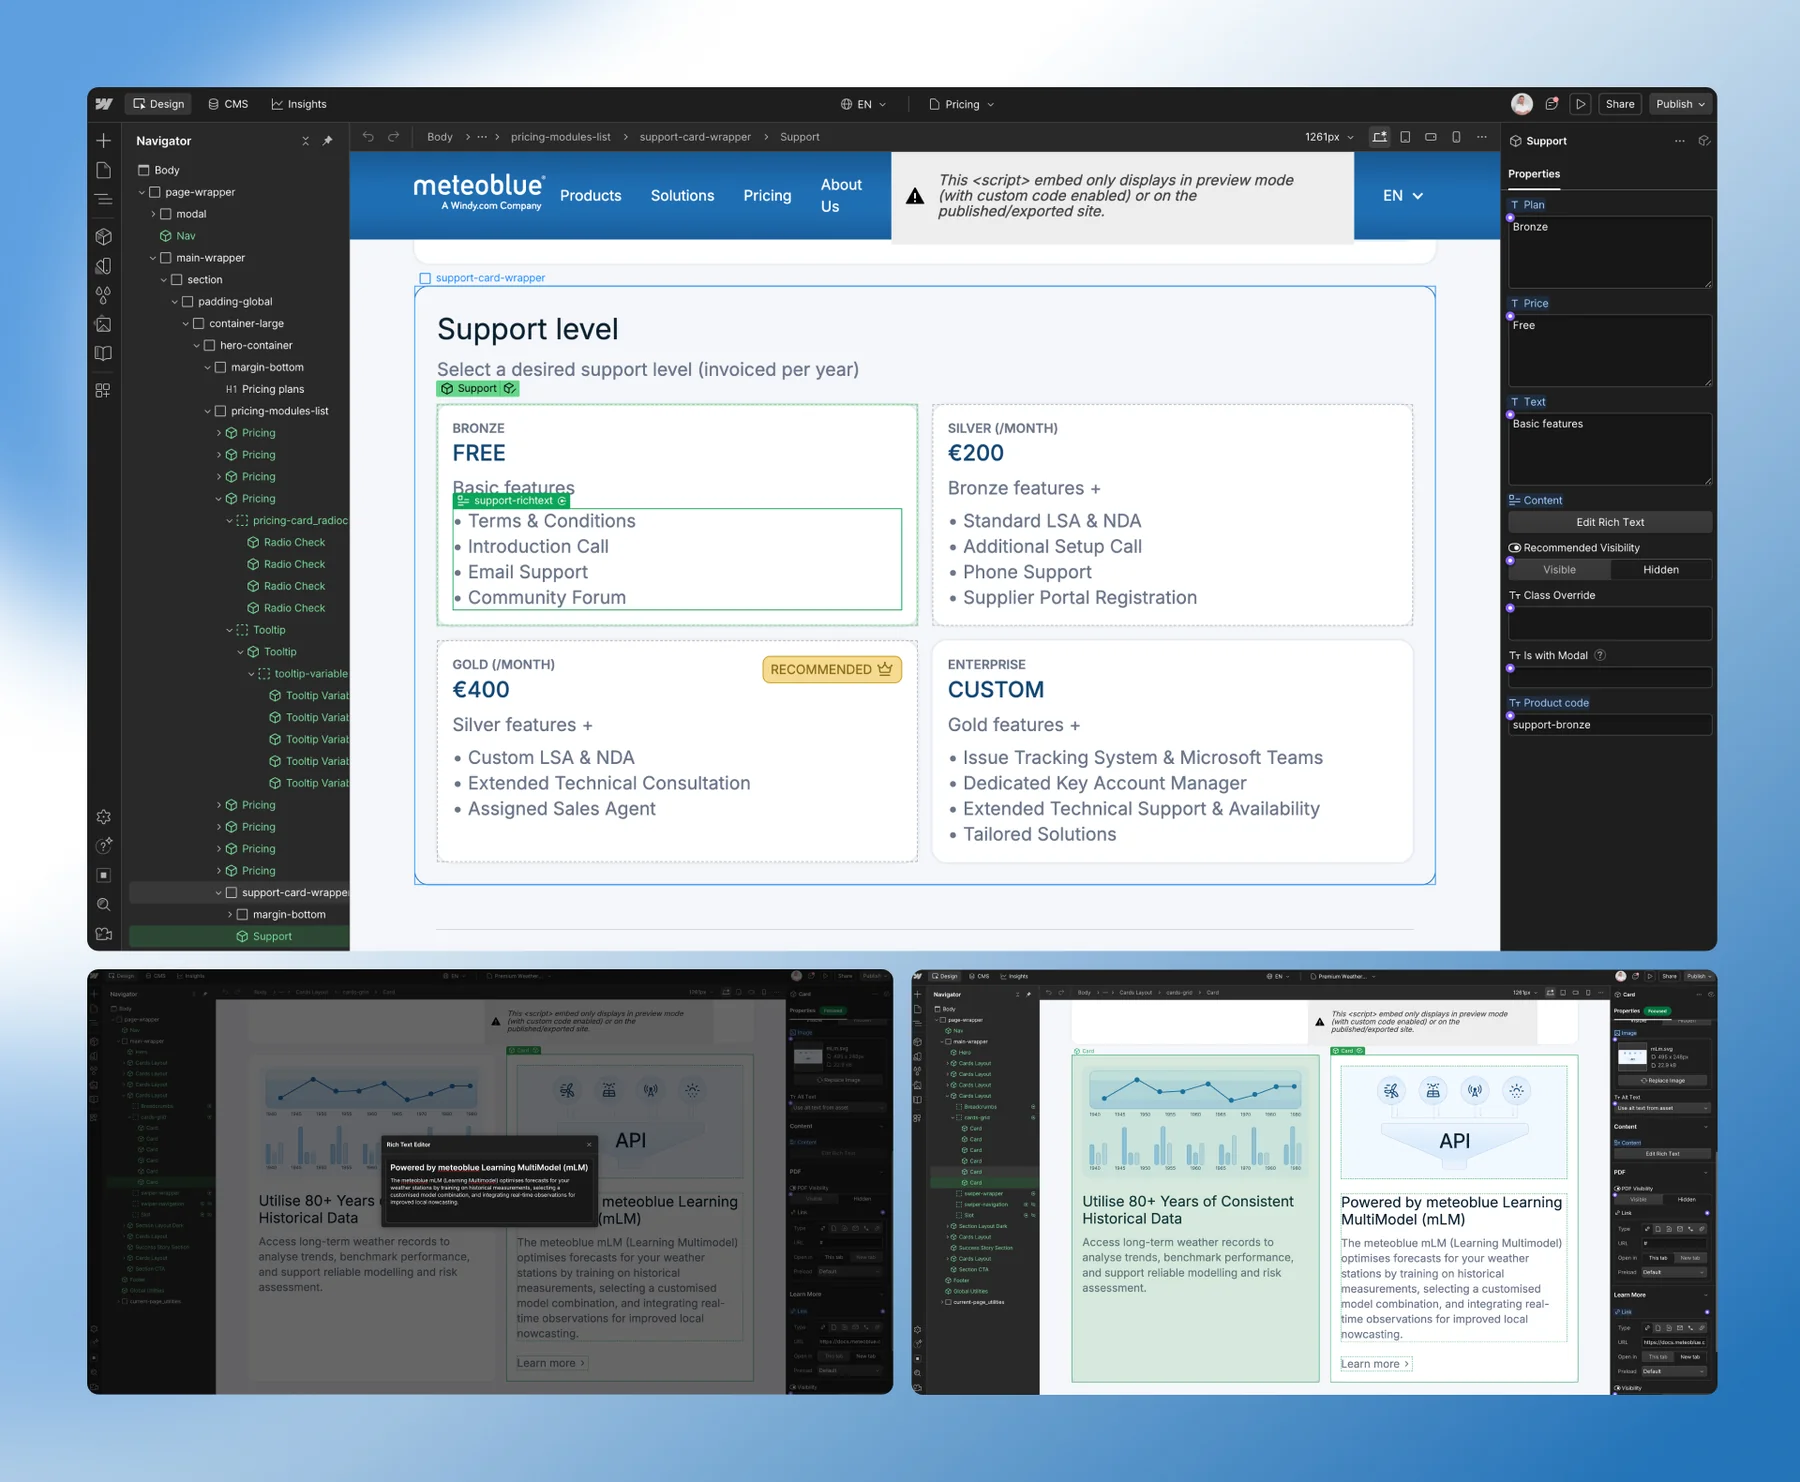This screenshot has height=1482, width=1800.
Task: Click the breadcrumb ellipsis item
Action: click(482, 137)
